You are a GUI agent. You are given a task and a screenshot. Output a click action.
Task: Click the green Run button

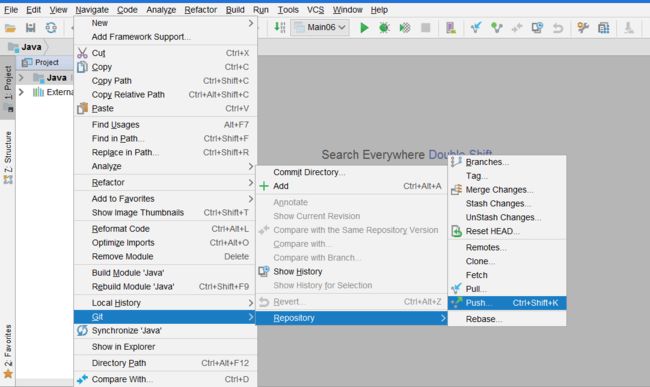[x=364, y=28]
